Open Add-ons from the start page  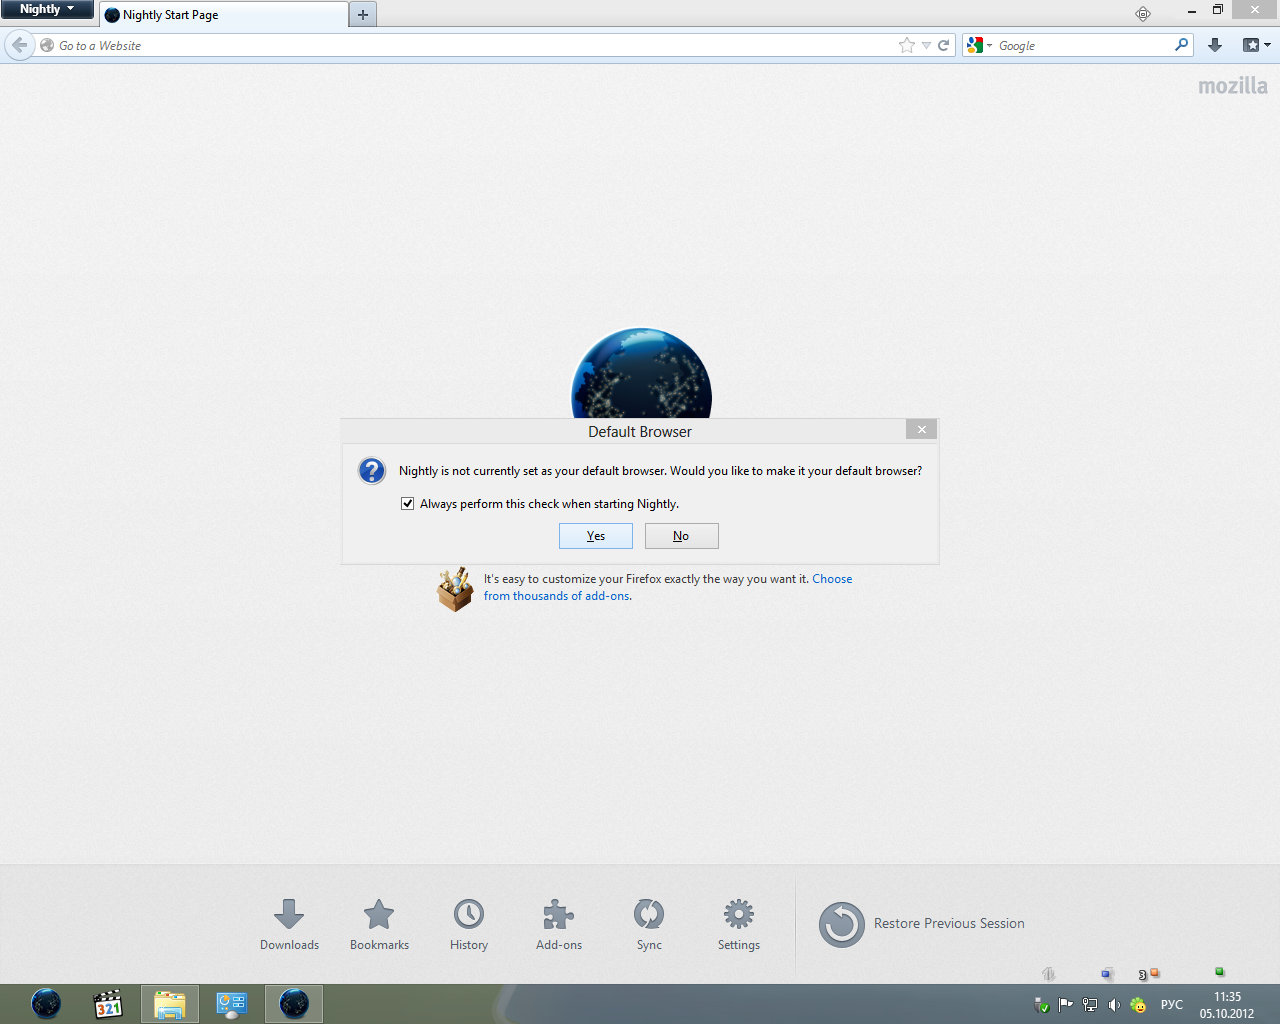(x=559, y=924)
